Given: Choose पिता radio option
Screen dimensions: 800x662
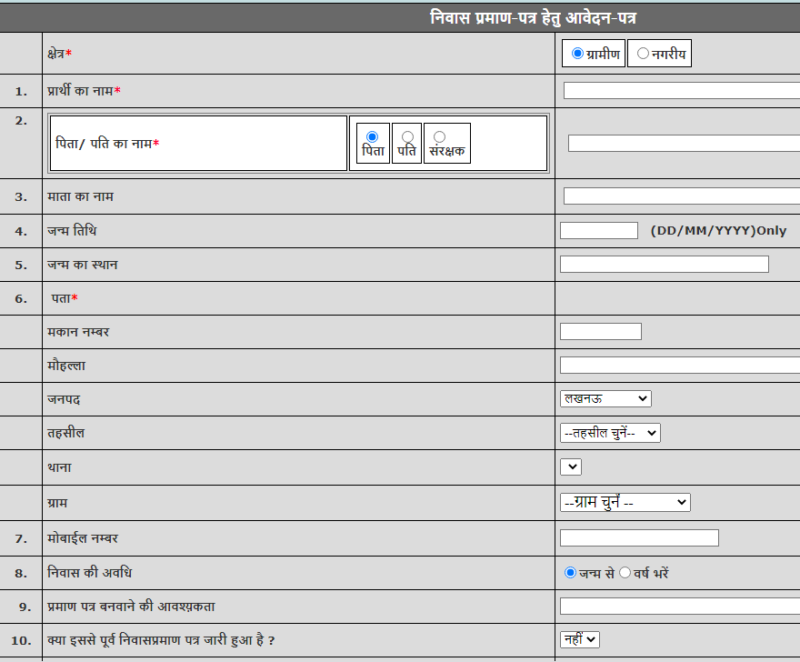Looking at the screenshot, I should pyautogui.click(x=372, y=137).
